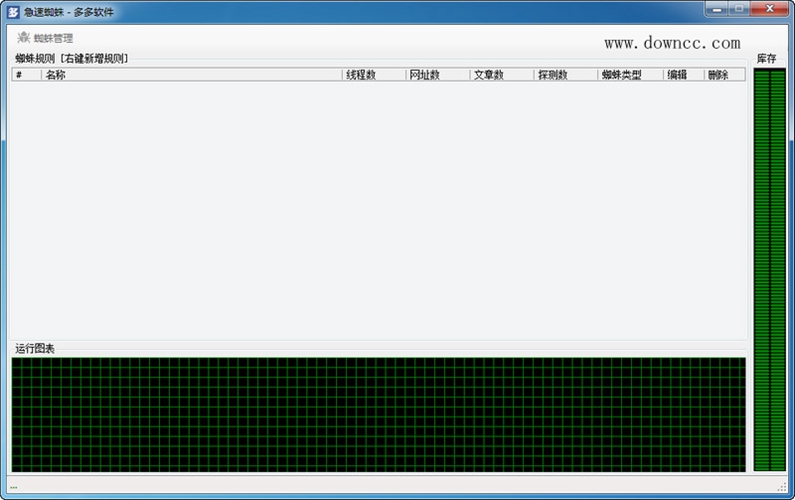The image size is (795, 500).
Task: Click the www.downcc.com text
Action: [672, 43]
